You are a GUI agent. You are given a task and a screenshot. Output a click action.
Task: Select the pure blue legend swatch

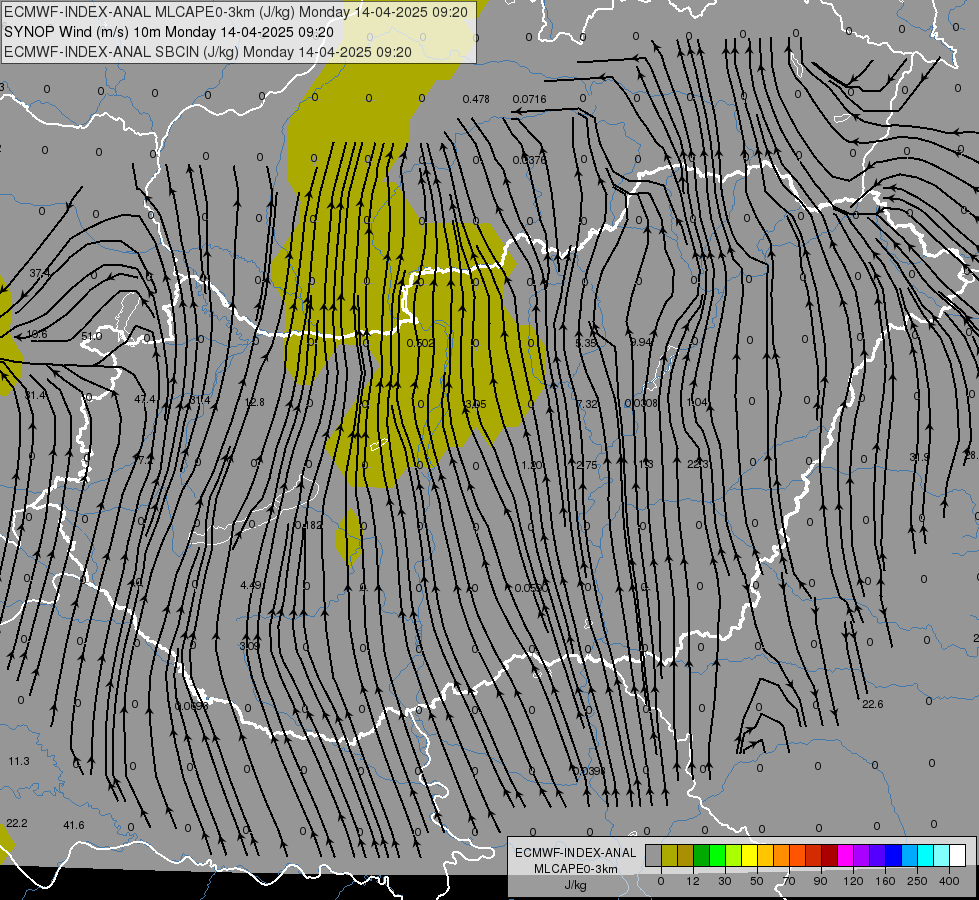point(893,855)
